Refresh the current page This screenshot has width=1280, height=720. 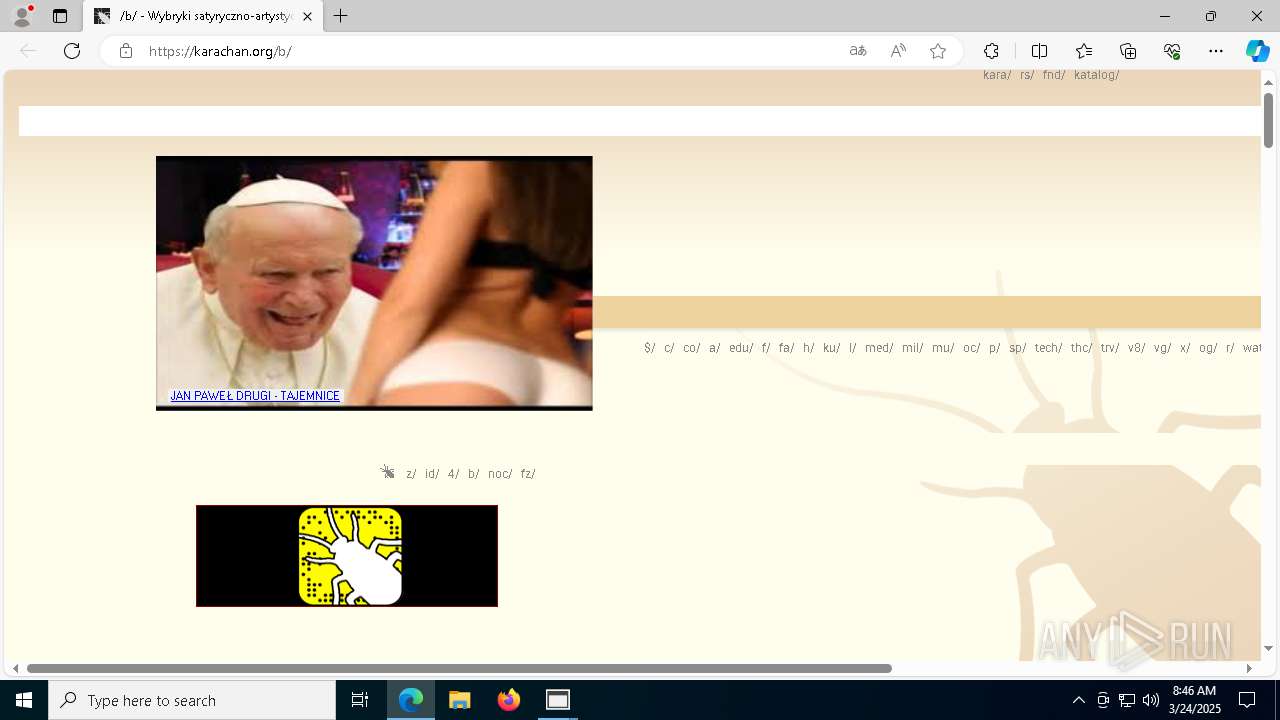click(x=72, y=51)
